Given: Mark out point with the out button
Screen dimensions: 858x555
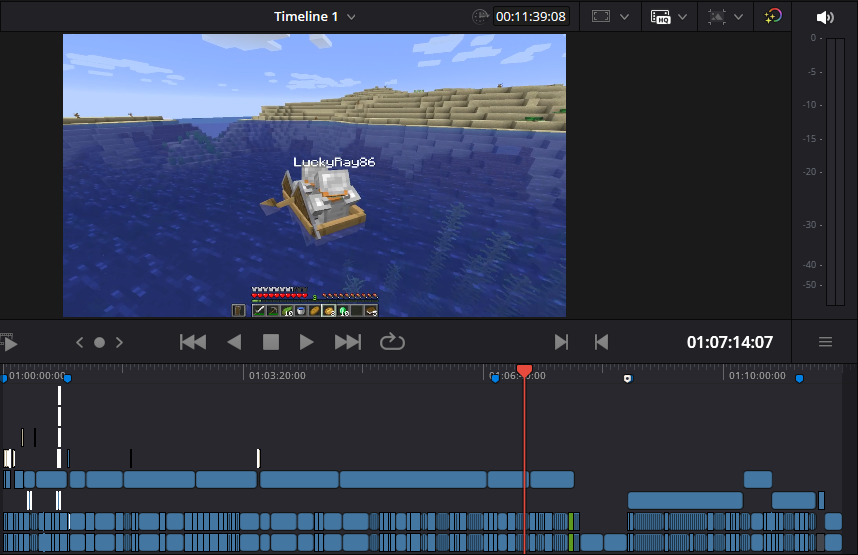Looking at the screenshot, I should coord(601,343).
